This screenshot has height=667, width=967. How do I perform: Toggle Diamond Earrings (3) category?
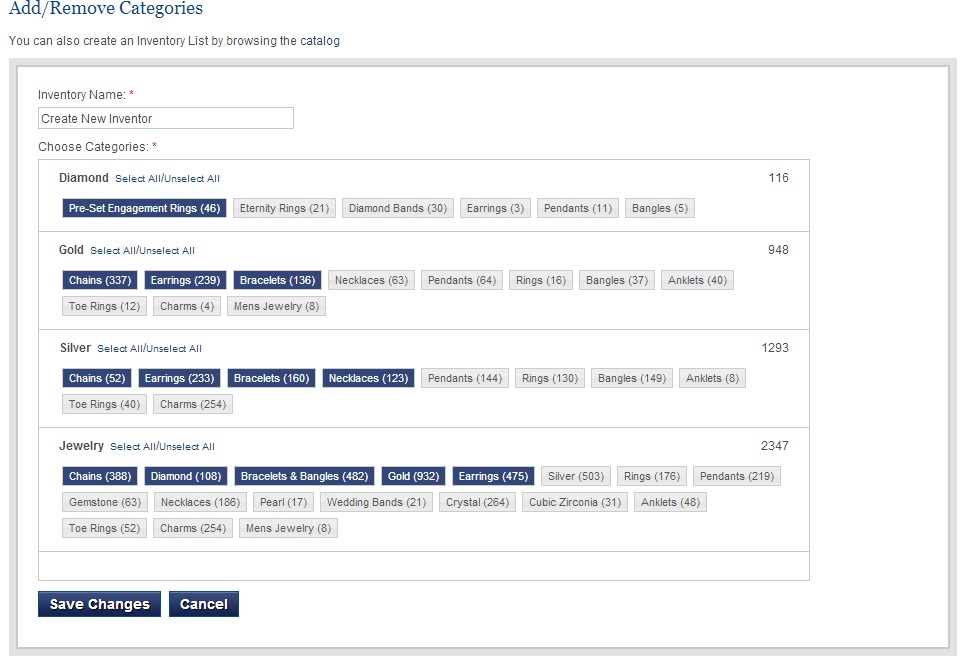click(495, 208)
